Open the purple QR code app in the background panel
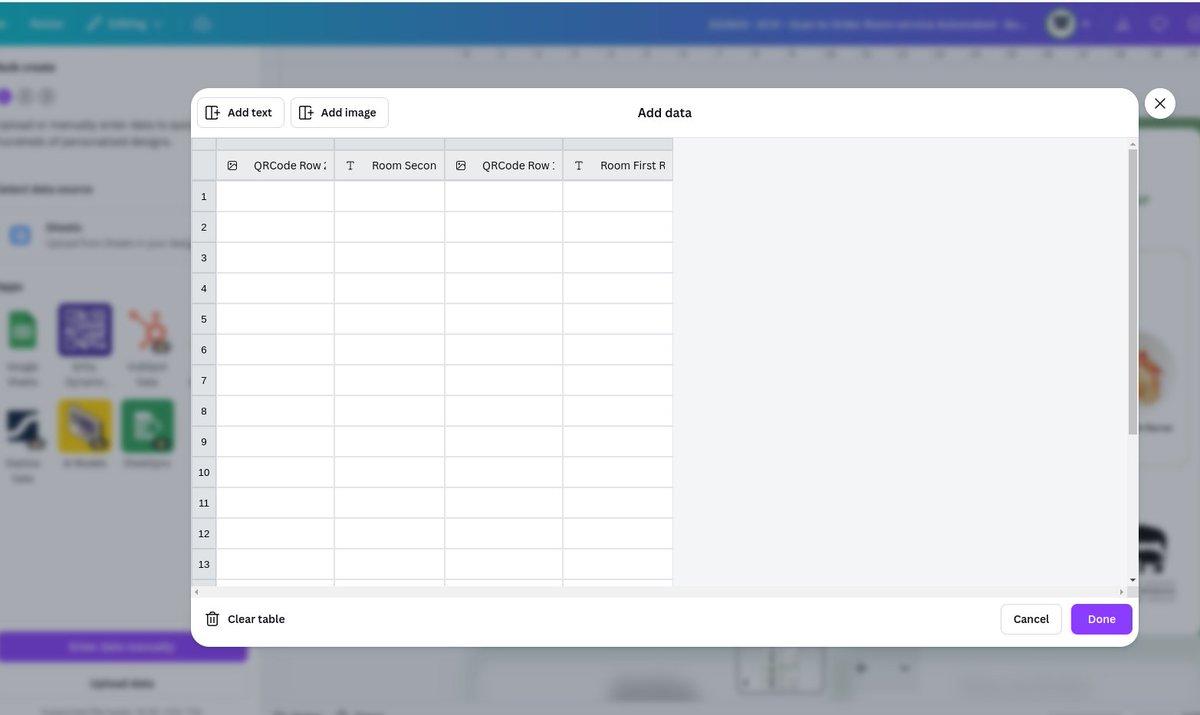The width and height of the screenshot is (1200, 715). pos(85,330)
